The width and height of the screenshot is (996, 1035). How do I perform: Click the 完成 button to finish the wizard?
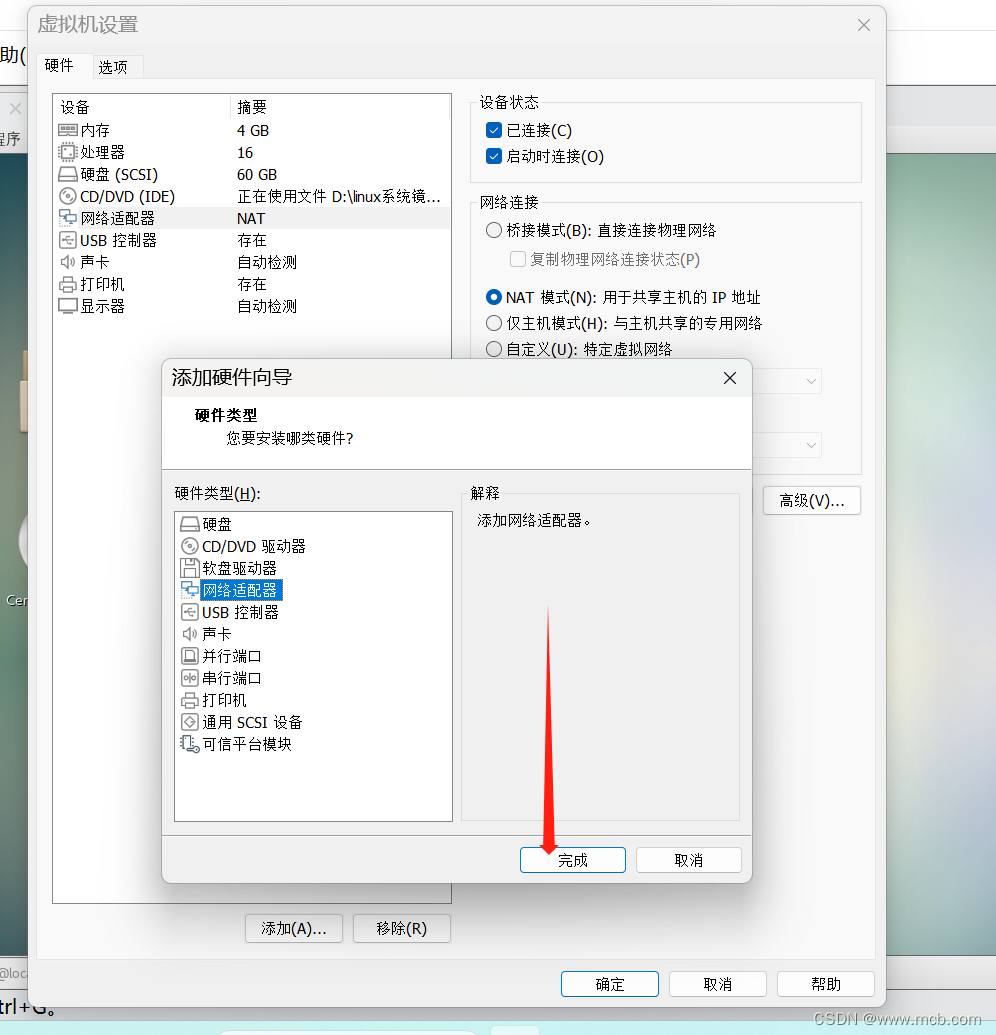[x=572, y=859]
